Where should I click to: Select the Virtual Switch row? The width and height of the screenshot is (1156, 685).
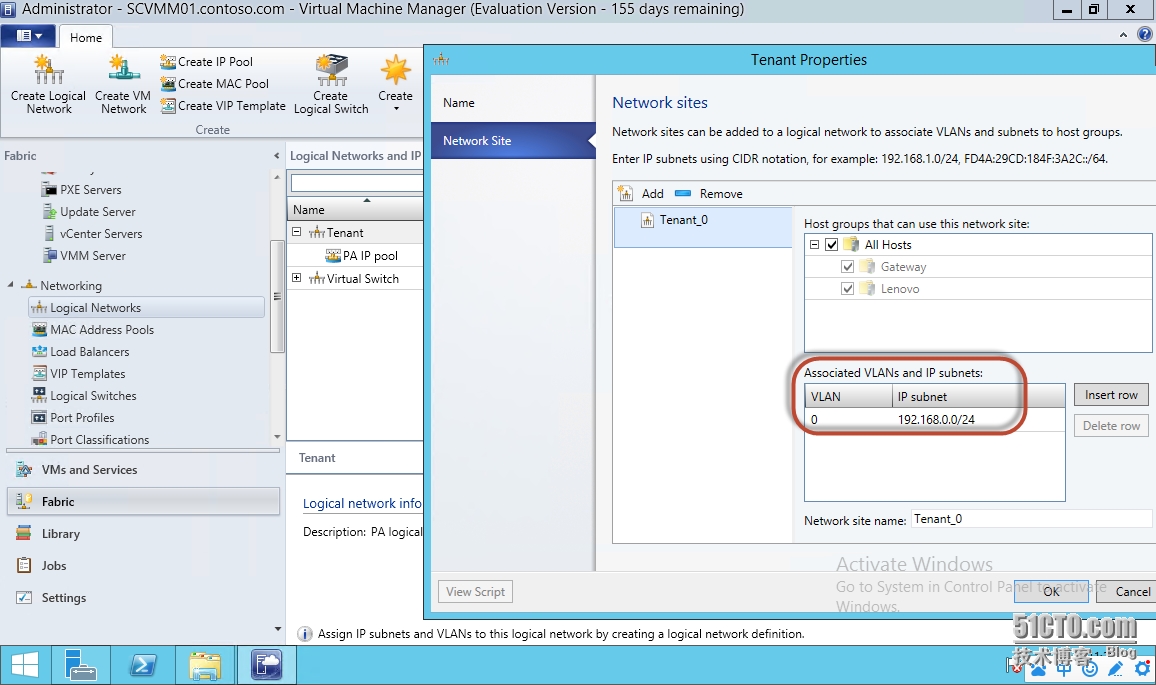[355, 279]
